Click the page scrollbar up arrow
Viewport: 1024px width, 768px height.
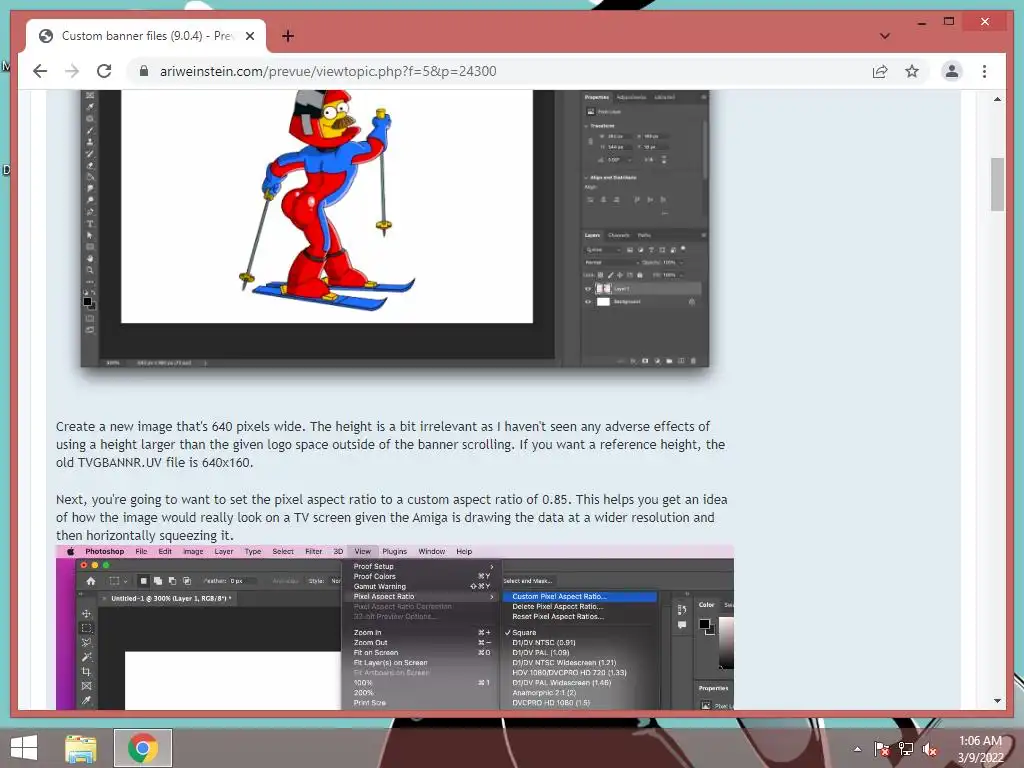[997, 99]
